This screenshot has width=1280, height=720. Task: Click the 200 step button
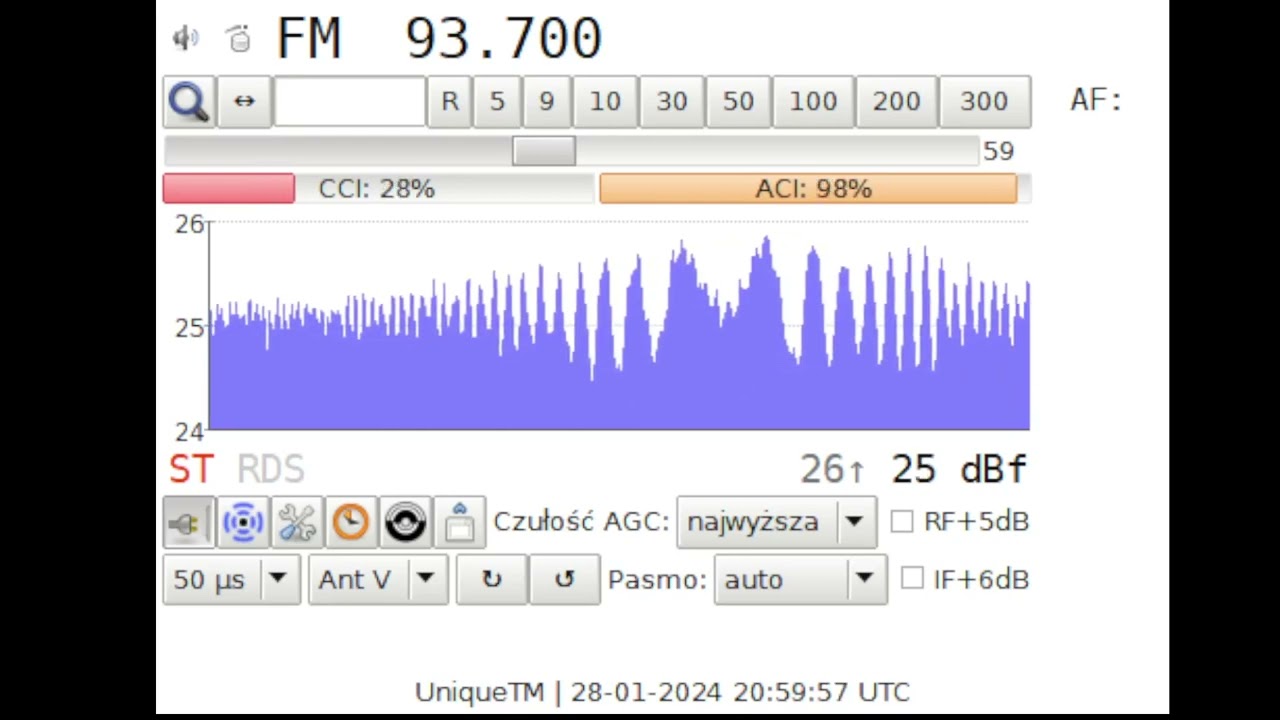click(x=896, y=101)
